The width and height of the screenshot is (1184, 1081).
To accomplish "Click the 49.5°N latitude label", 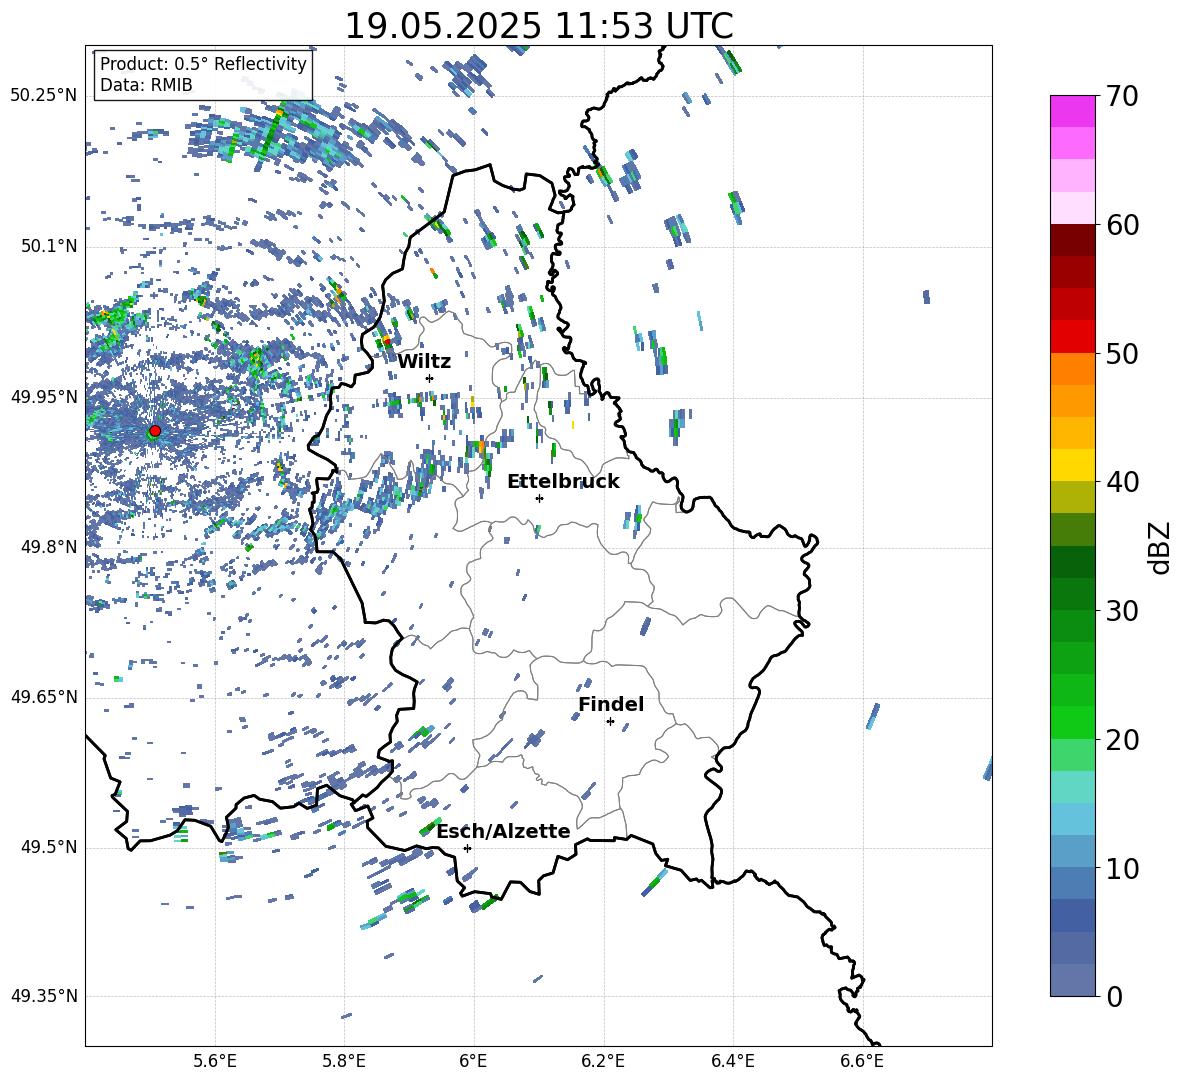I will pos(48,848).
